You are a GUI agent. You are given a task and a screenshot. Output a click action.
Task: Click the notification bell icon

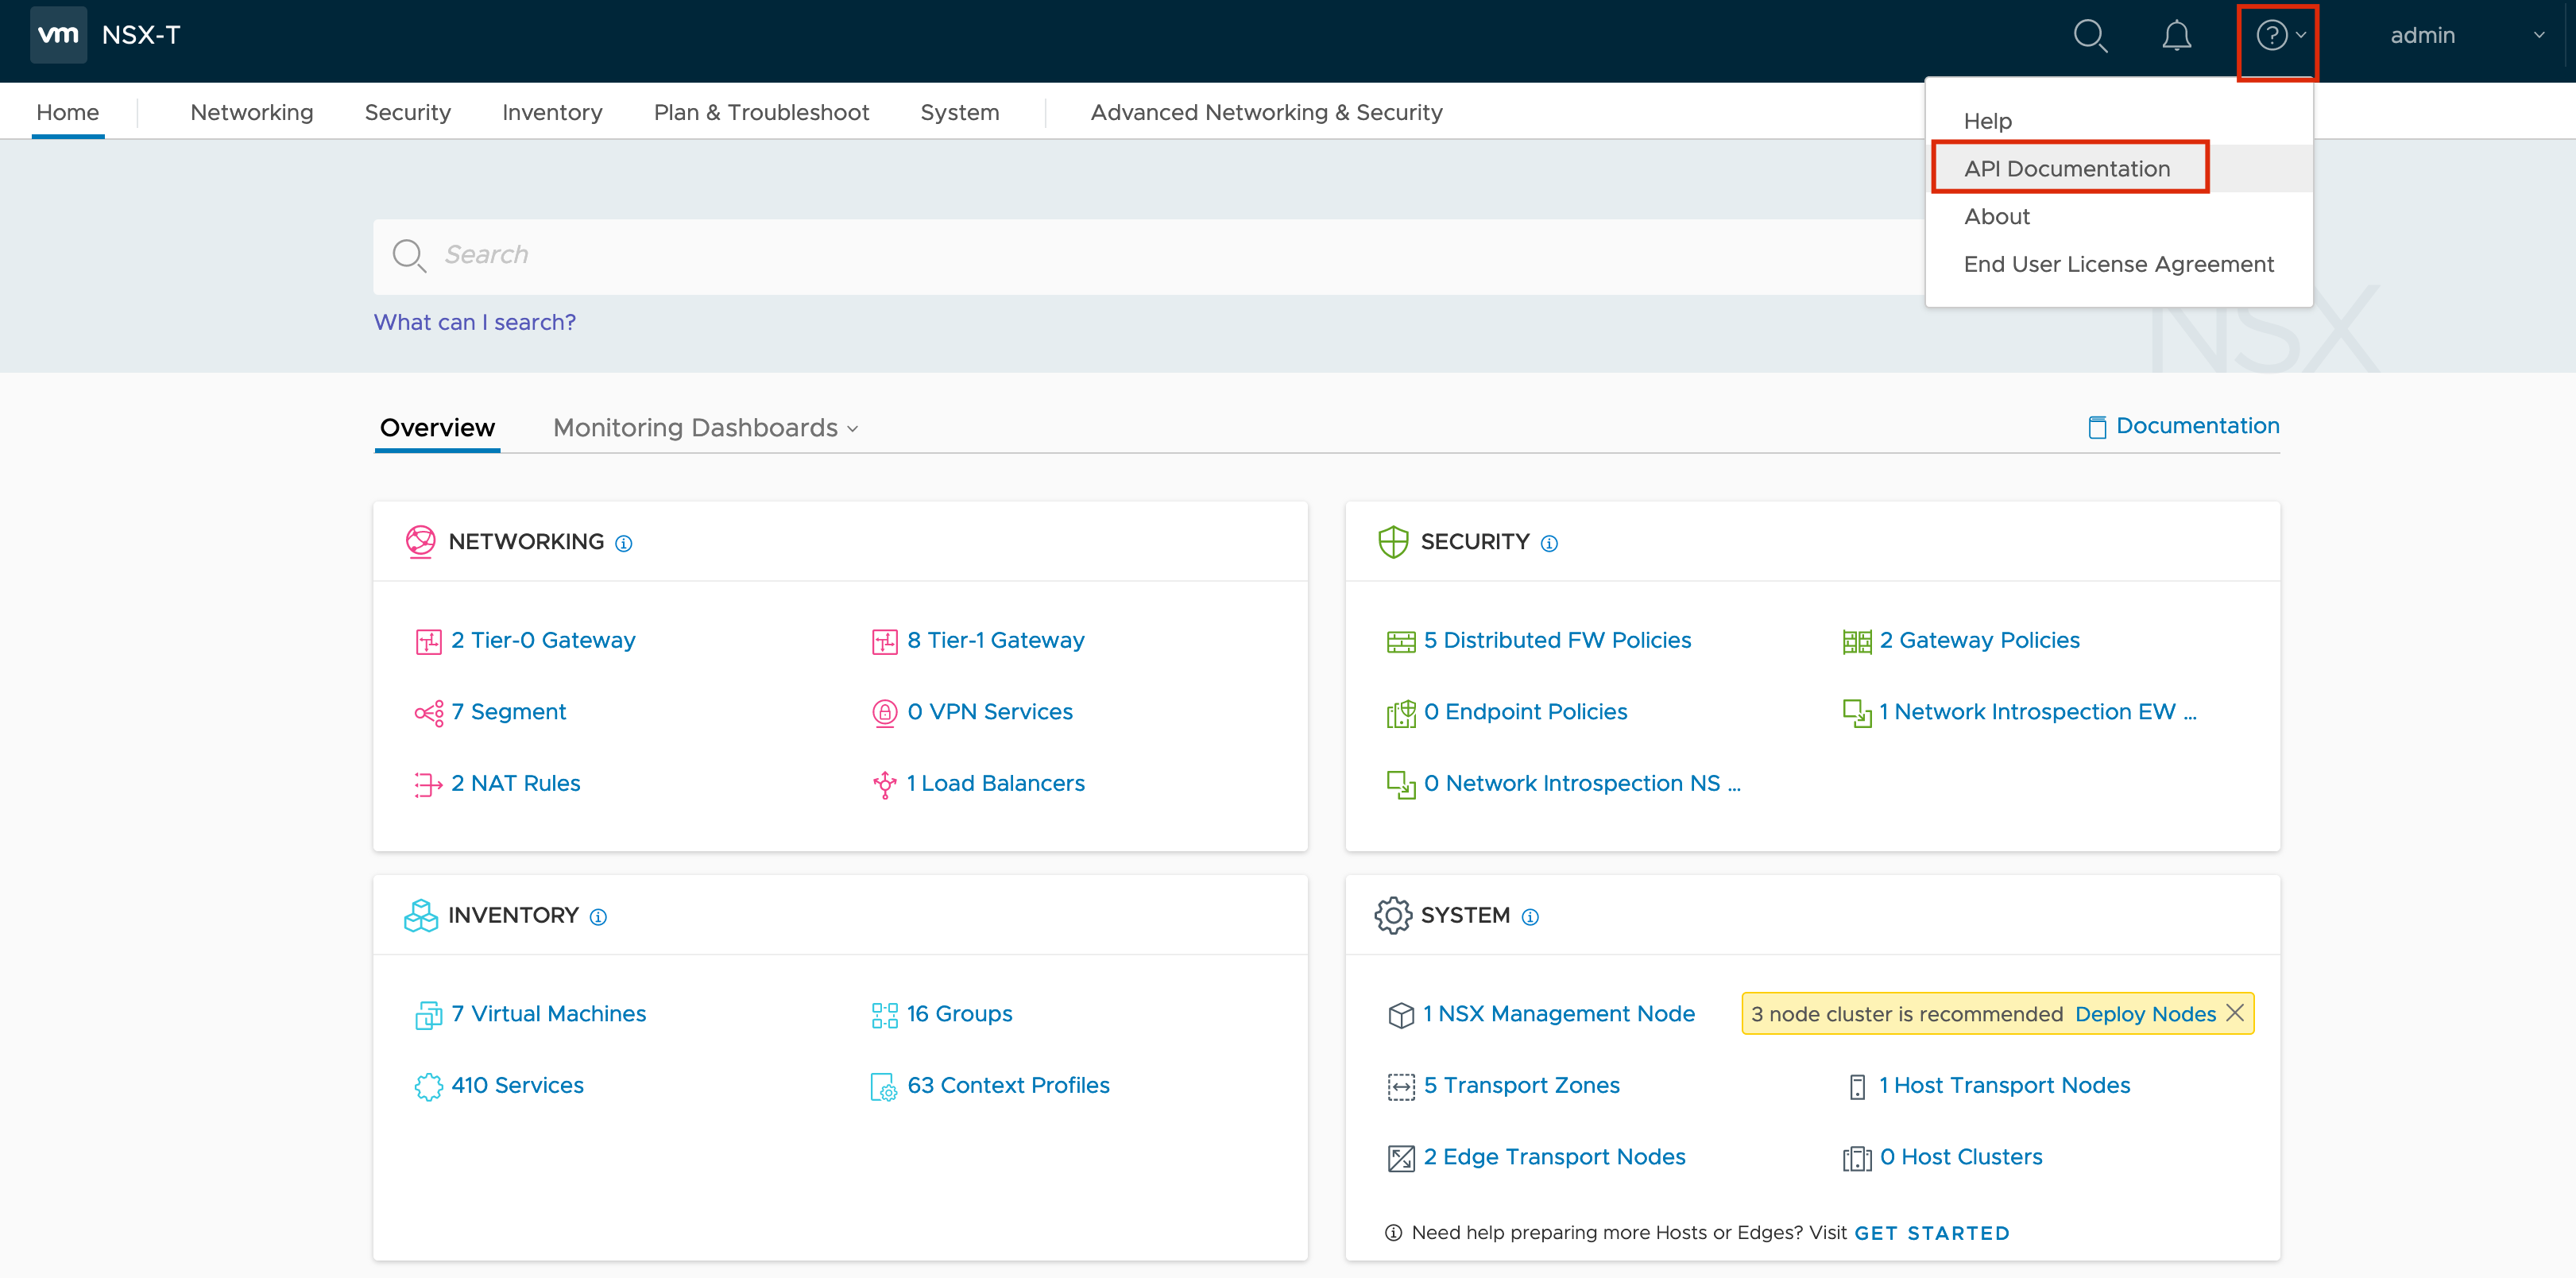click(2177, 35)
